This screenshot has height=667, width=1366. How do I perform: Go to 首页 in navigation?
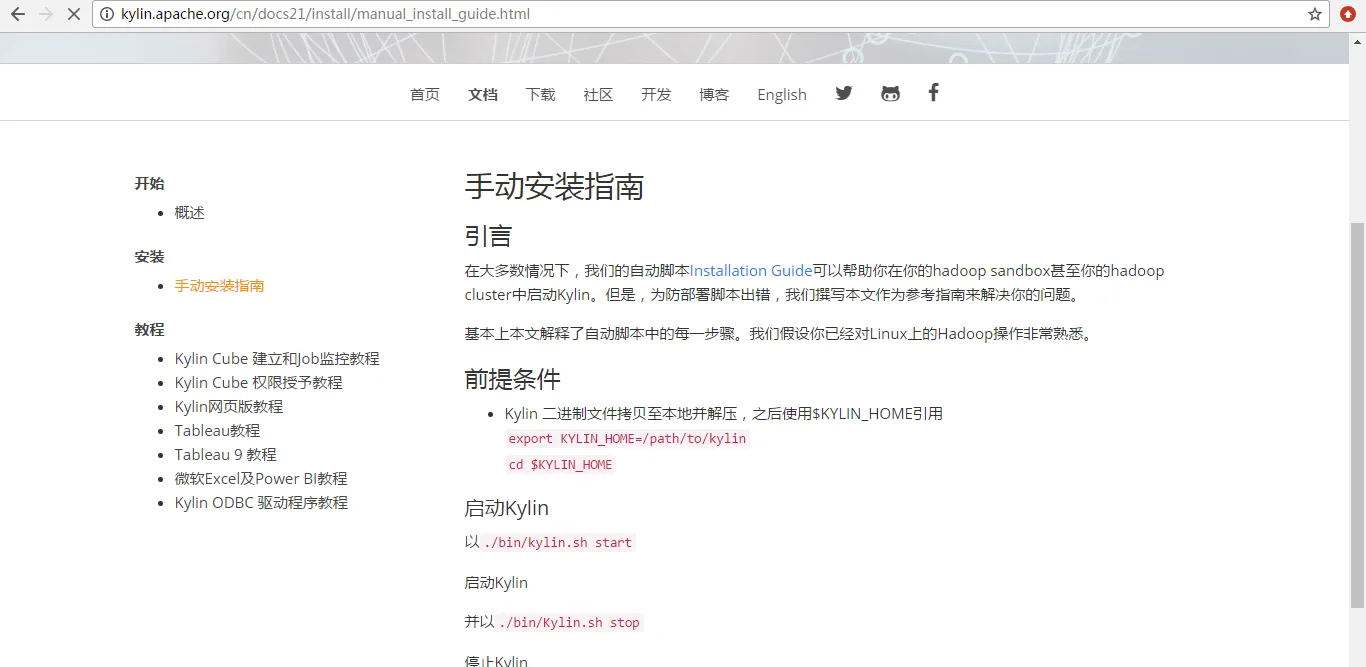pos(425,94)
